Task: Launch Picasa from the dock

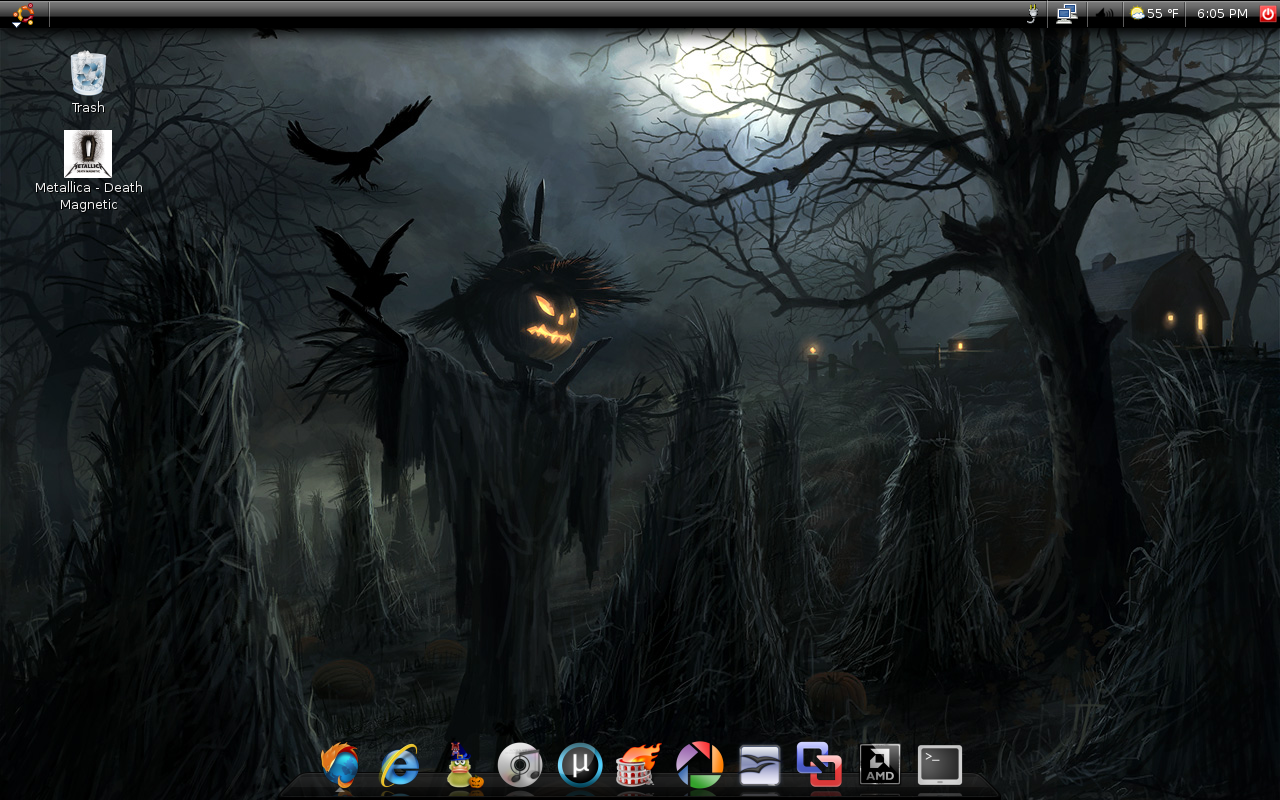Action: [699, 766]
